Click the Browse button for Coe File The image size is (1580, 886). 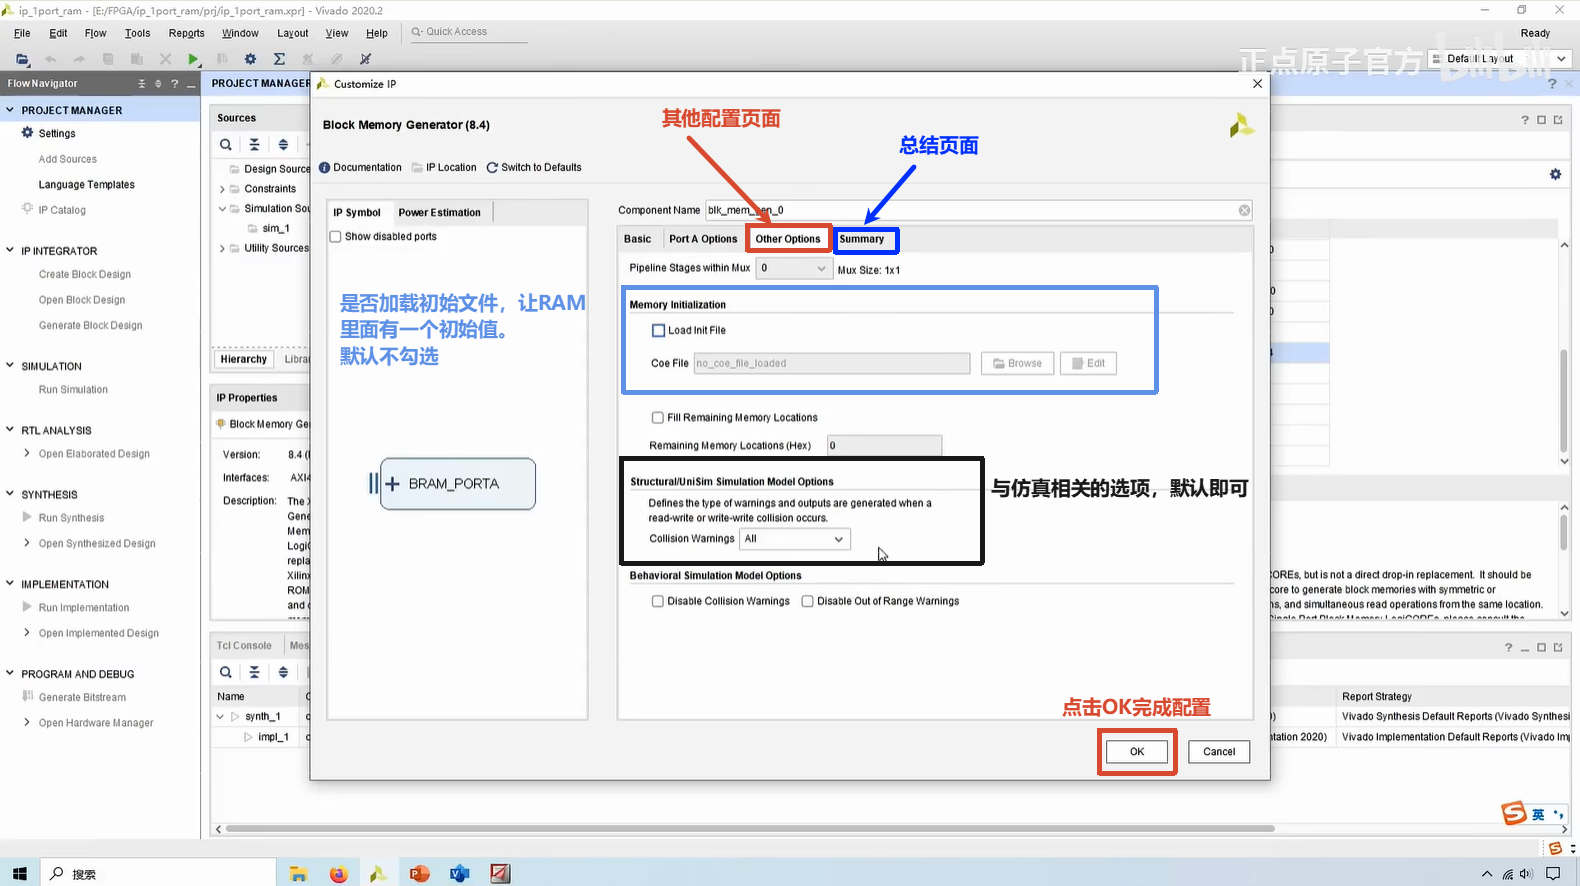(x=1017, y=363)
